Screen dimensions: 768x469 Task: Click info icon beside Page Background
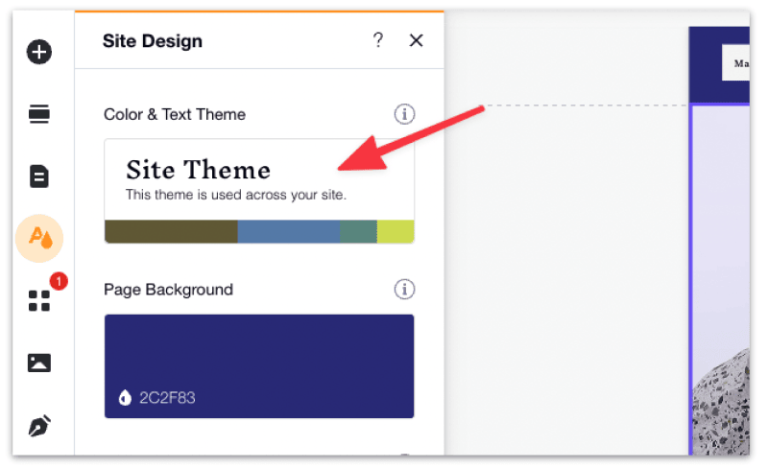pos(404,289)
